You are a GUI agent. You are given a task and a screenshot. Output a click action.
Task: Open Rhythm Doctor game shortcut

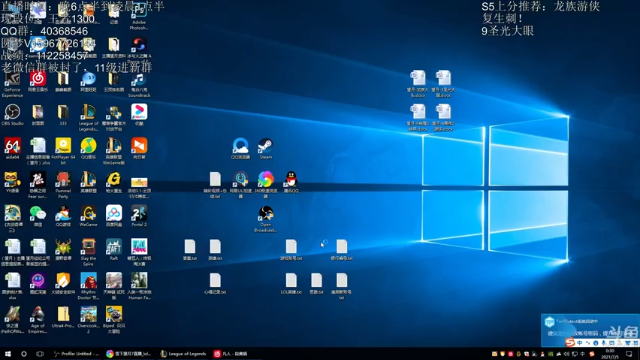pyautogui.click(x=88, y=286)
